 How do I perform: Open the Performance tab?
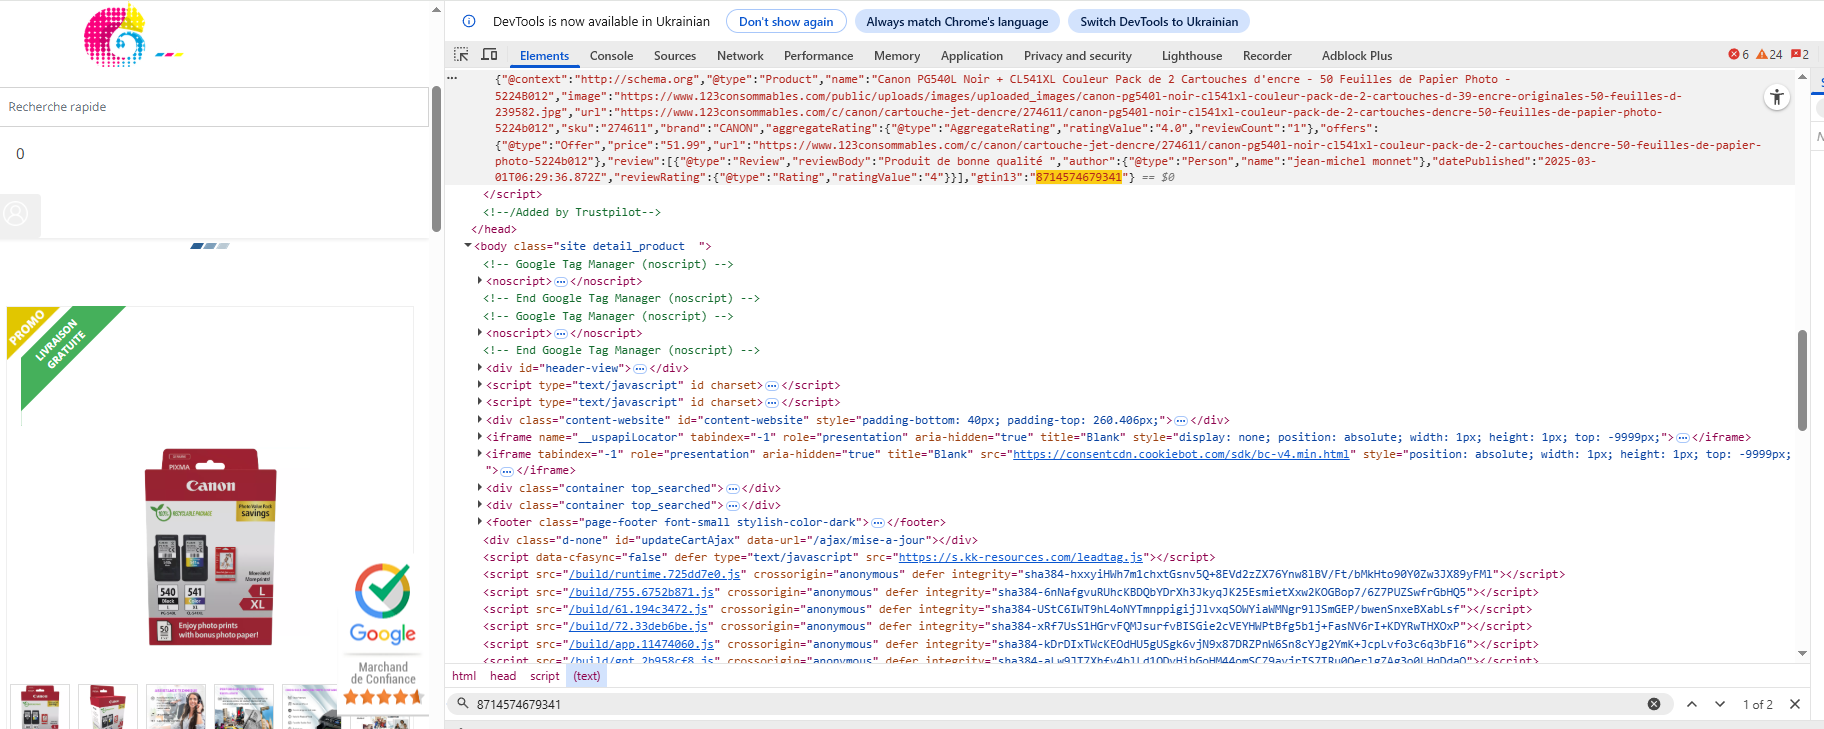[818, 56]
